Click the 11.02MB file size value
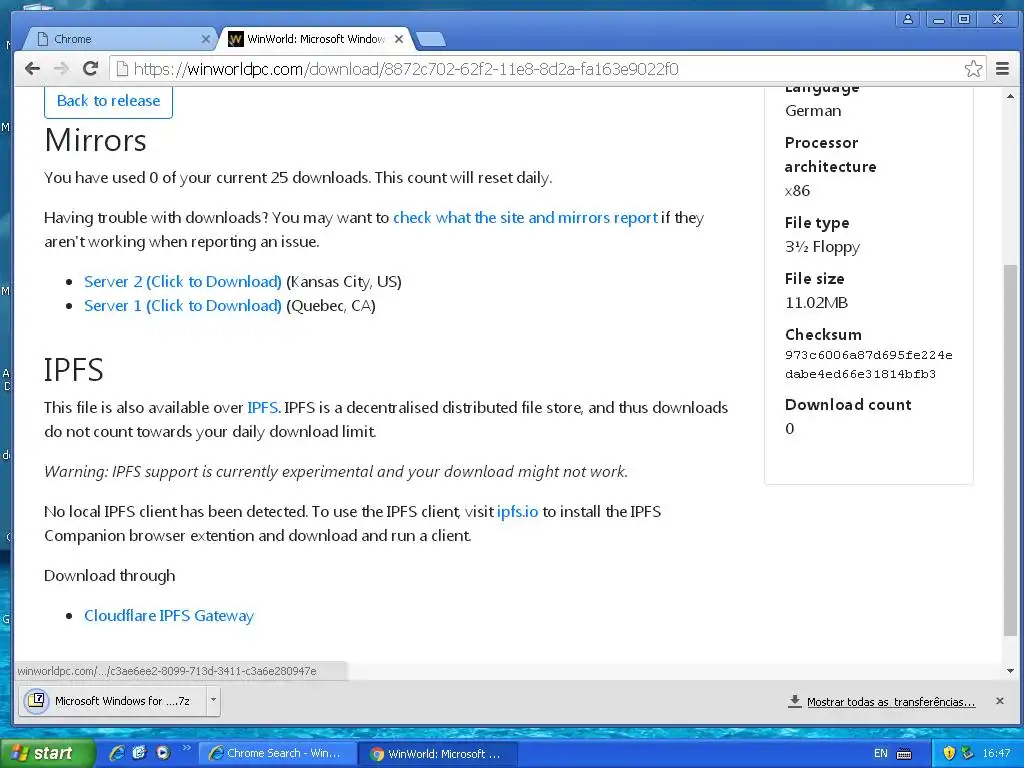1024x768 pixels. pyautogui.click(x=816, y=302)
